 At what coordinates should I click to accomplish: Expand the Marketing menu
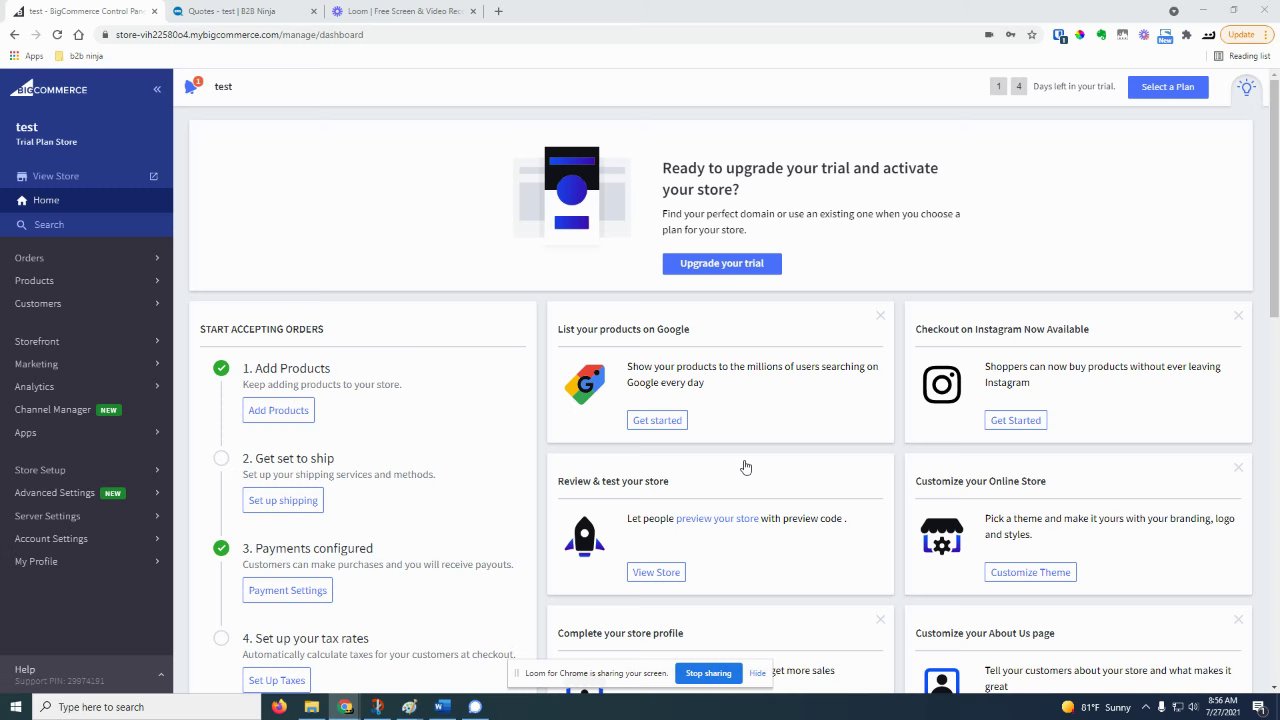[86, 364]
